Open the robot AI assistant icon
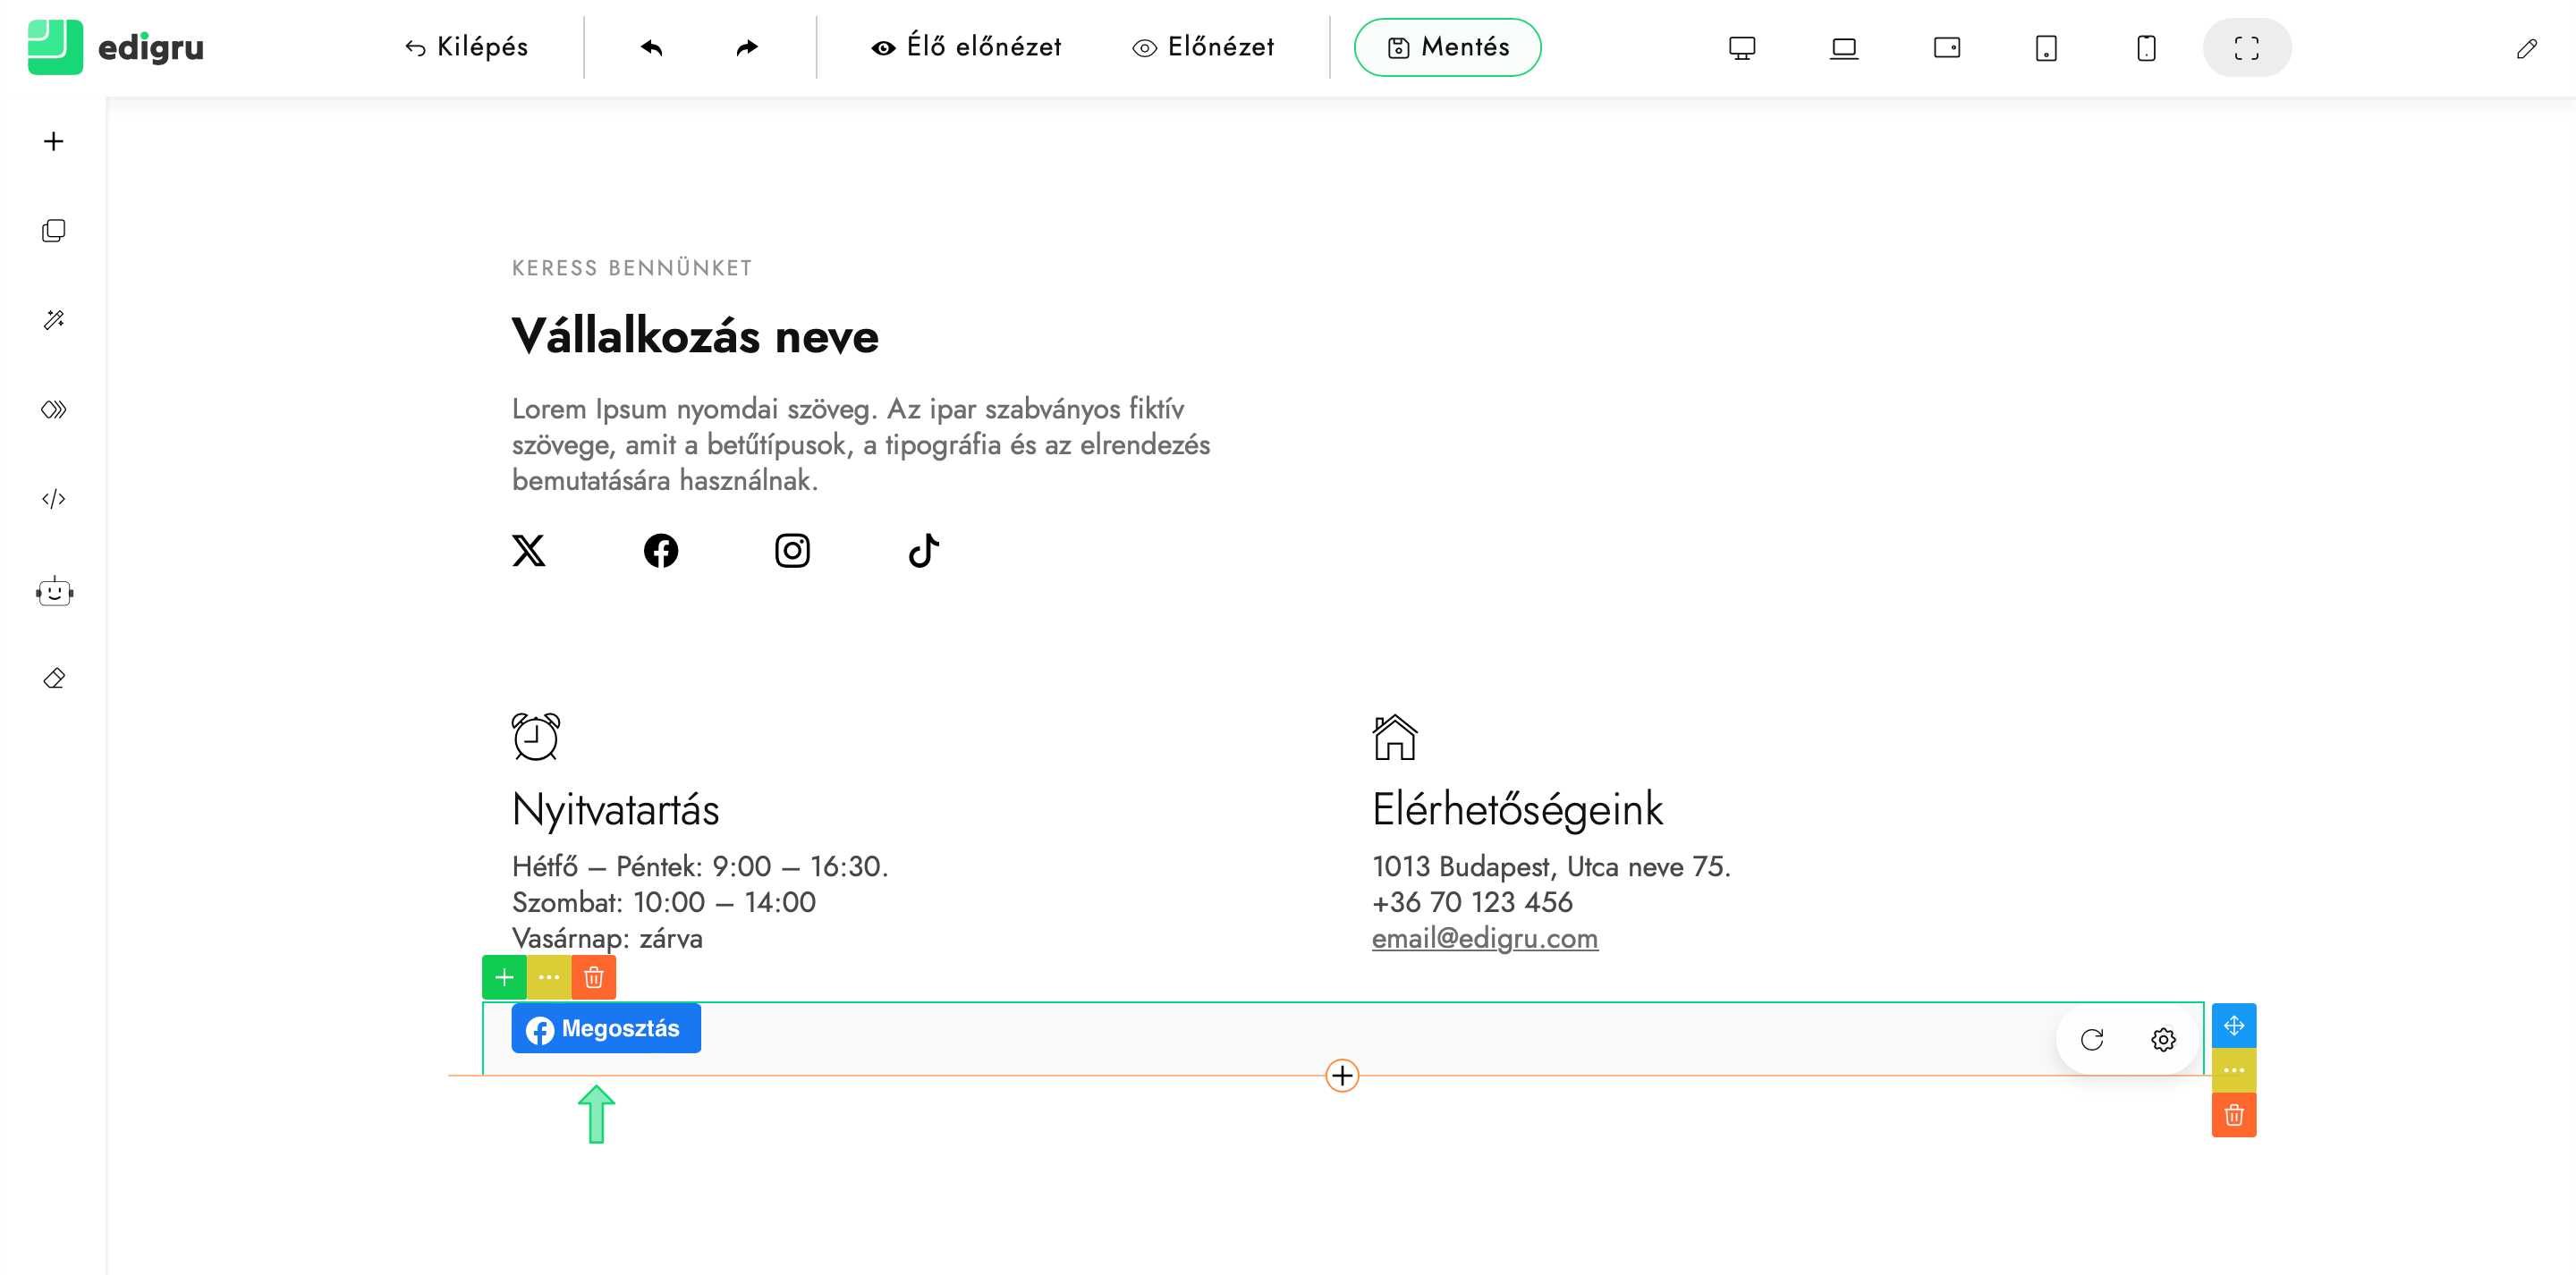Screen dimensions: 2576x1275 coord(54,592)
